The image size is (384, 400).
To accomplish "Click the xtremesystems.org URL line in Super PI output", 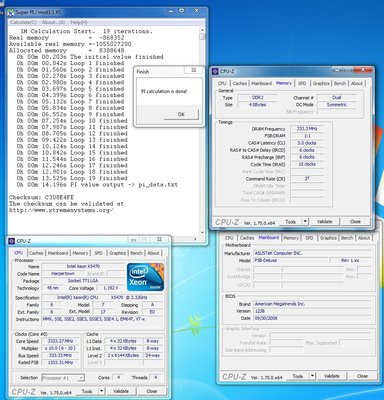I will coord(61,210).
